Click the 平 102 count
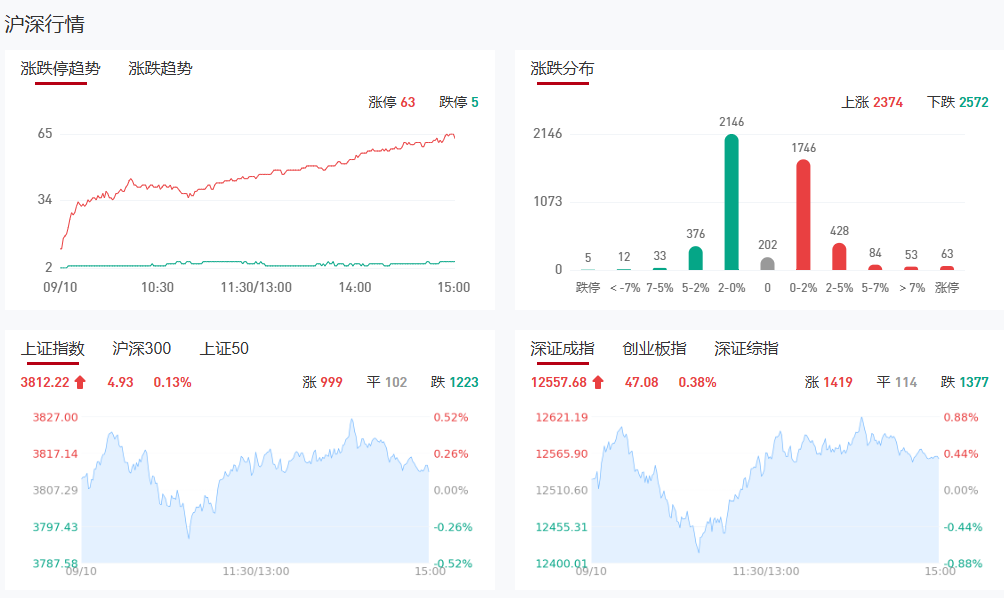1004x598 pixels. 387,382
